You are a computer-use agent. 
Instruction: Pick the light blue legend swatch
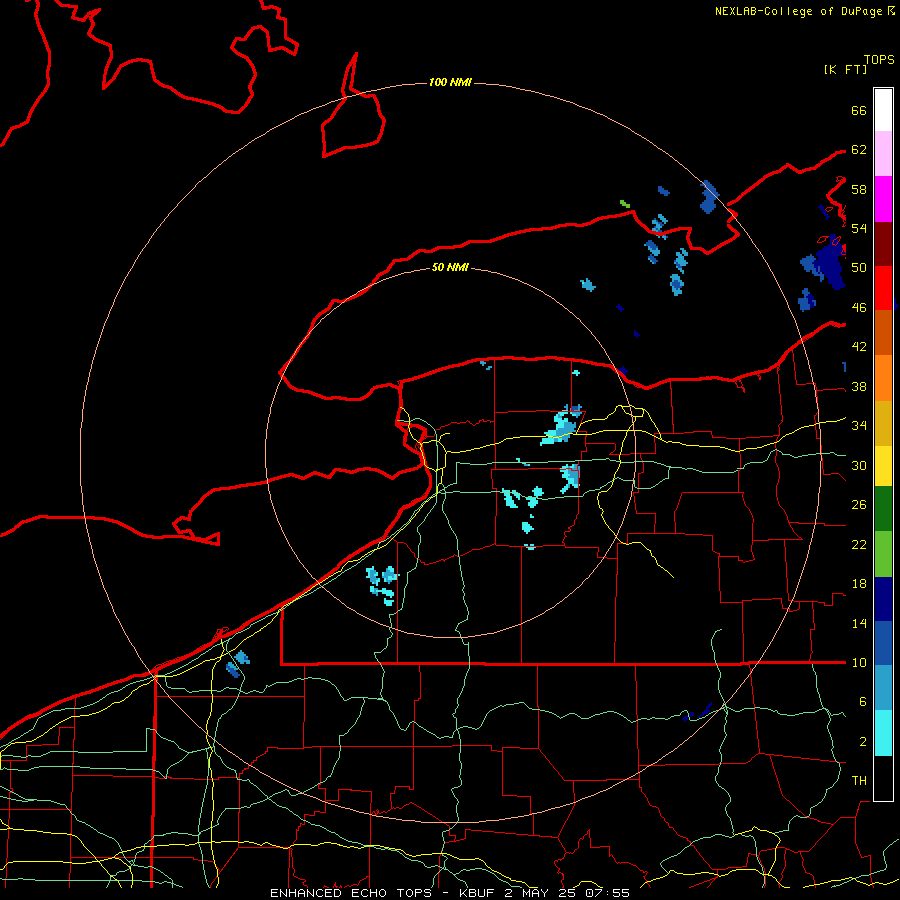pos(883,688)
